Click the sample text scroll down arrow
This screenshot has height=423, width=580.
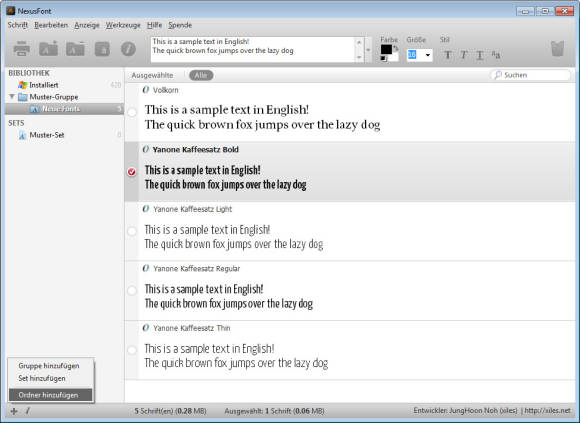(x=358, y=57)
